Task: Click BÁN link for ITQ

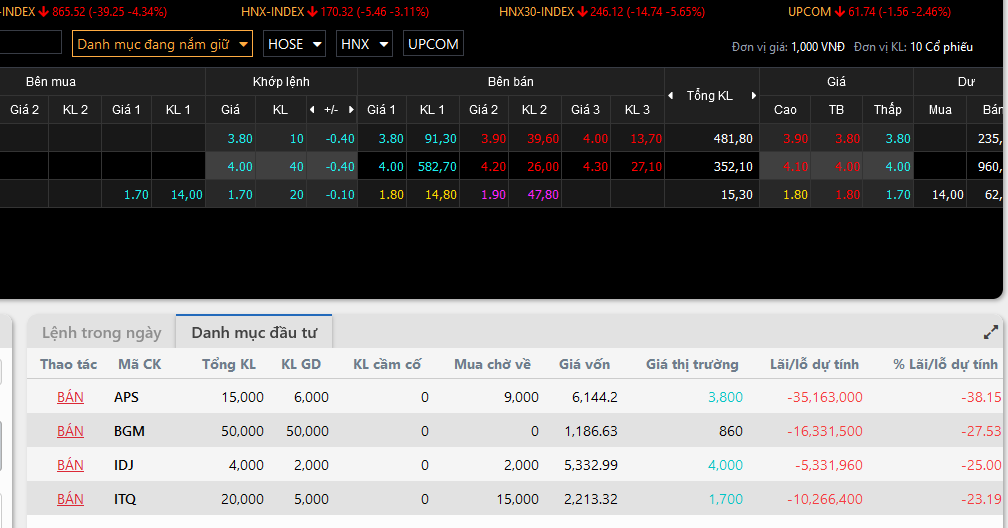Action: point(70,499)
